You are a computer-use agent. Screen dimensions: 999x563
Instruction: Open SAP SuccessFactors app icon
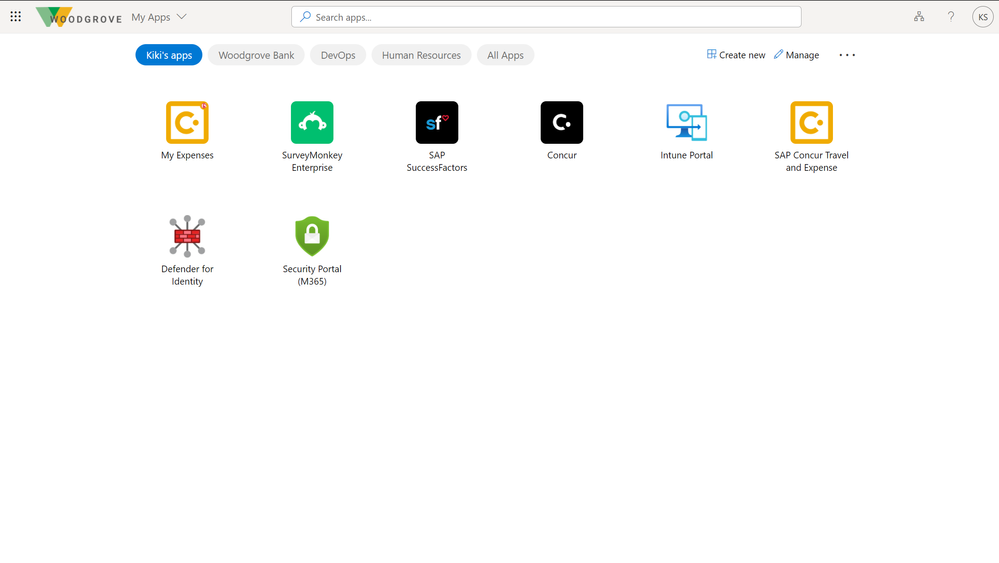coord(436,122)
